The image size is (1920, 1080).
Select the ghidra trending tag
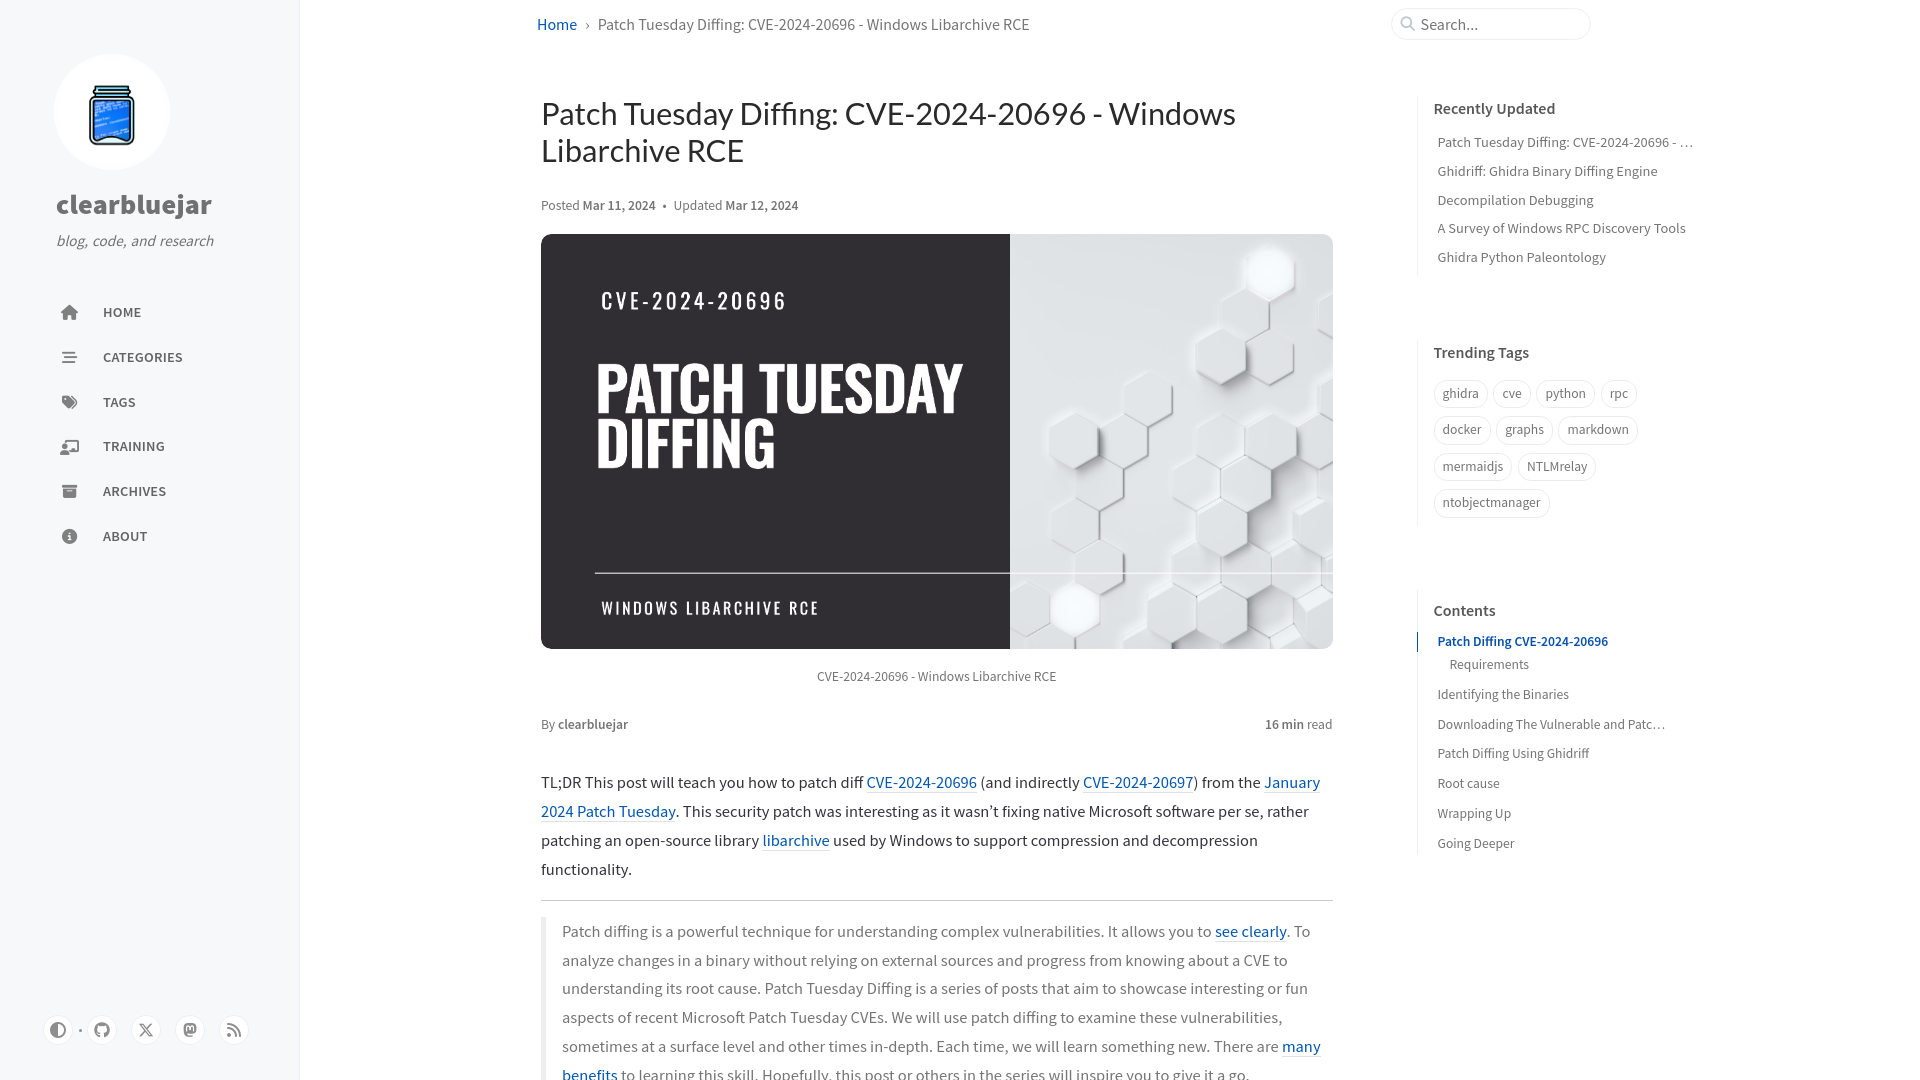1460,393
